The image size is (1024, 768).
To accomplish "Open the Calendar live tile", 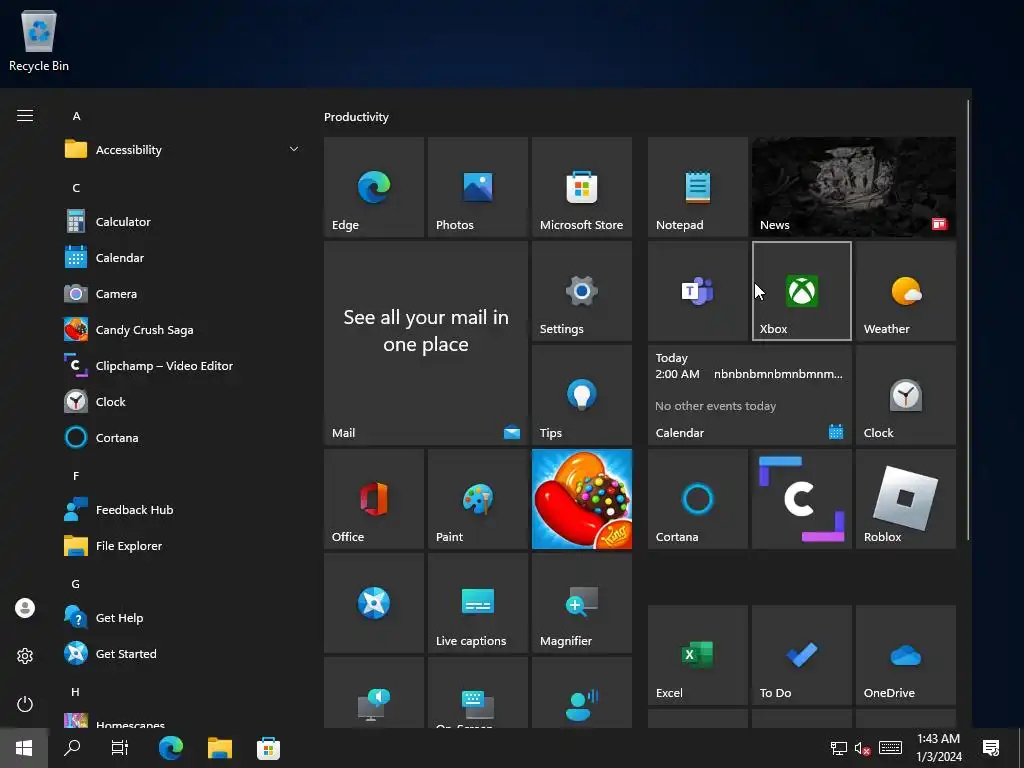I will 750,395.
